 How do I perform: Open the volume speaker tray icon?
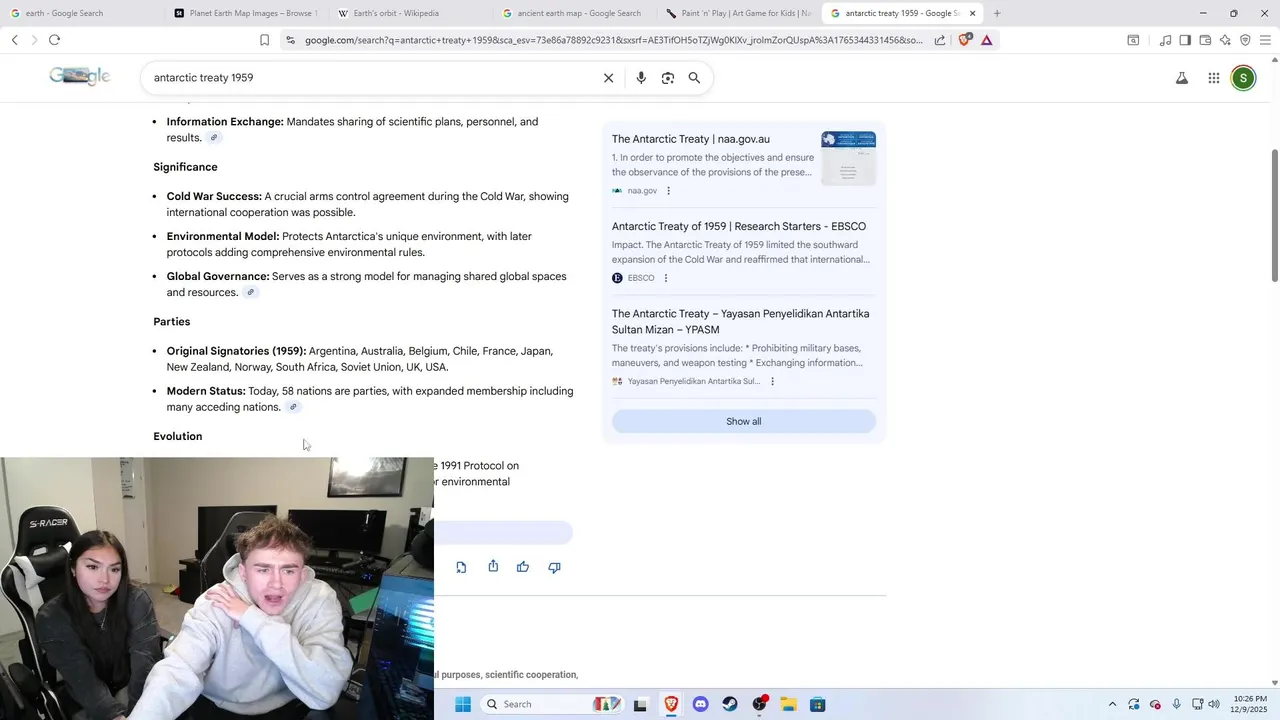coord(1214,704)
